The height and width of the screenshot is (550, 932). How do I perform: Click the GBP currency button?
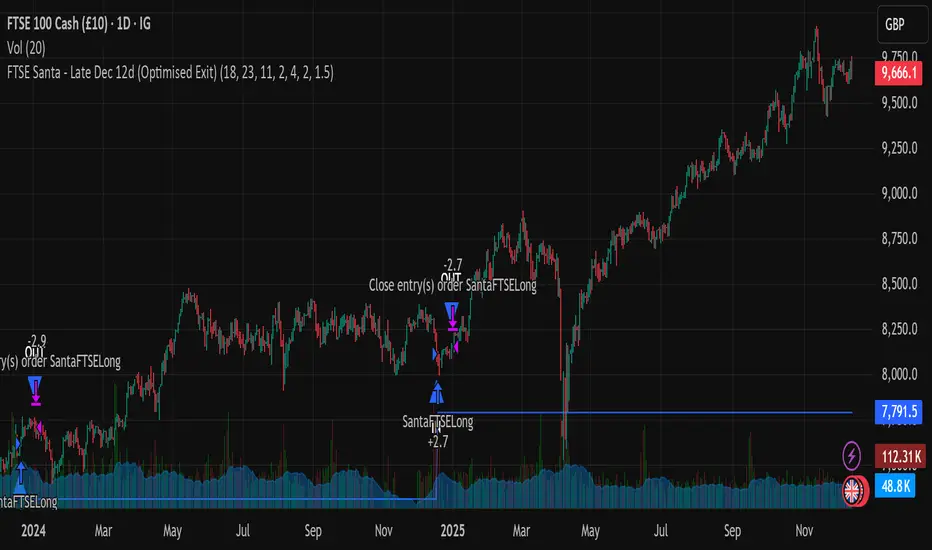pyautogui.click(x=902, y=24)
